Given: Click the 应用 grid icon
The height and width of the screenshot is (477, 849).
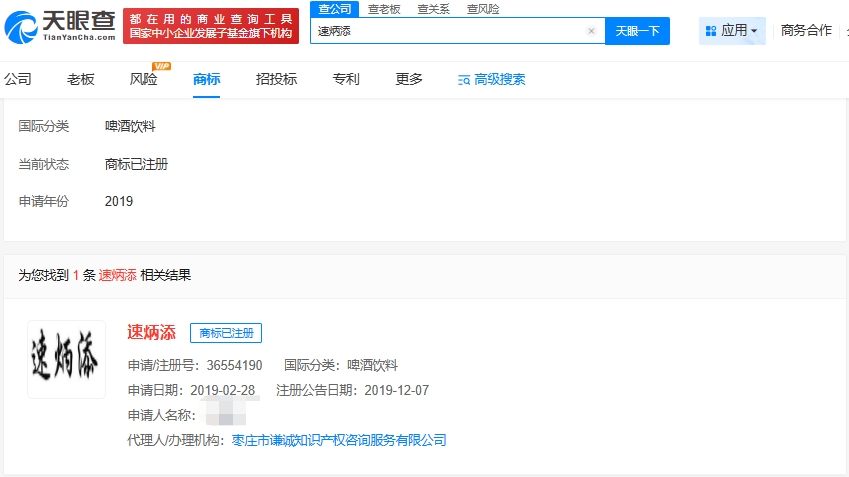Looking at the screenshot, I should (710, 31).
